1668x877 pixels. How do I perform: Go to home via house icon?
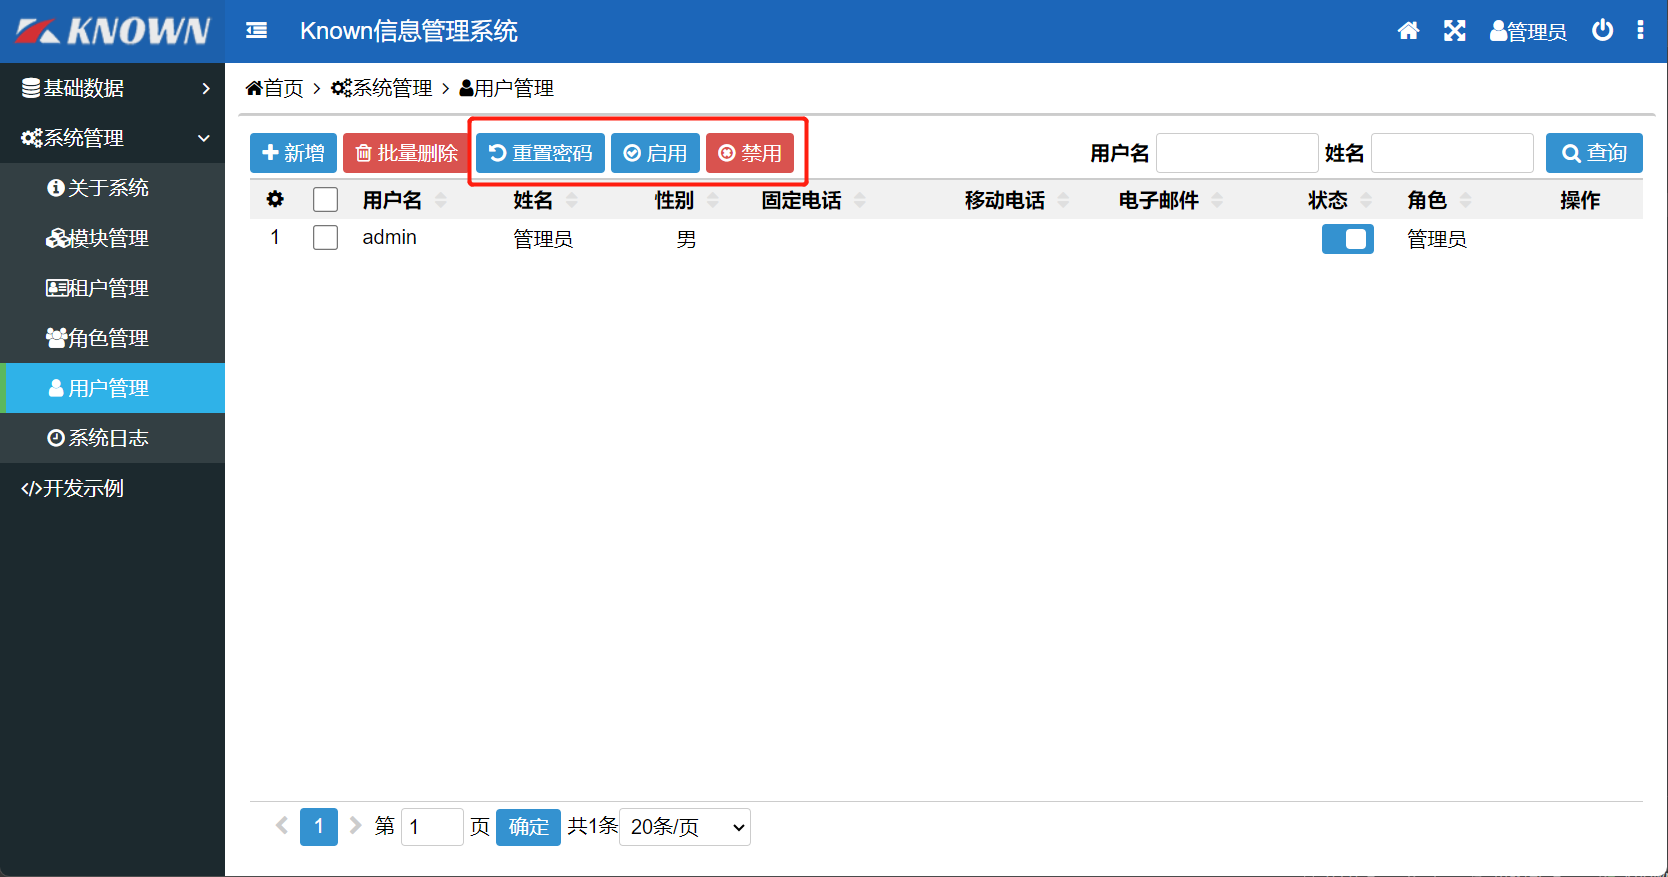1408,31
